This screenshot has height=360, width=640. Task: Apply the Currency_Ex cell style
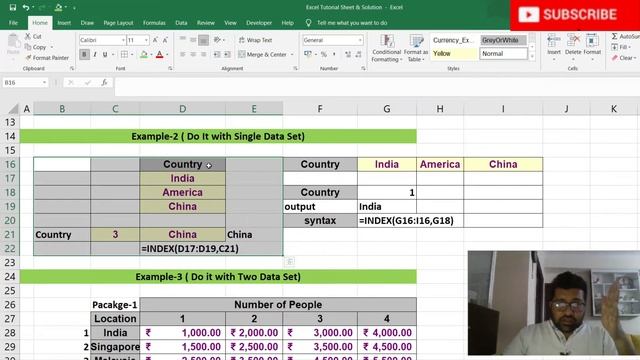coord(454,40)
